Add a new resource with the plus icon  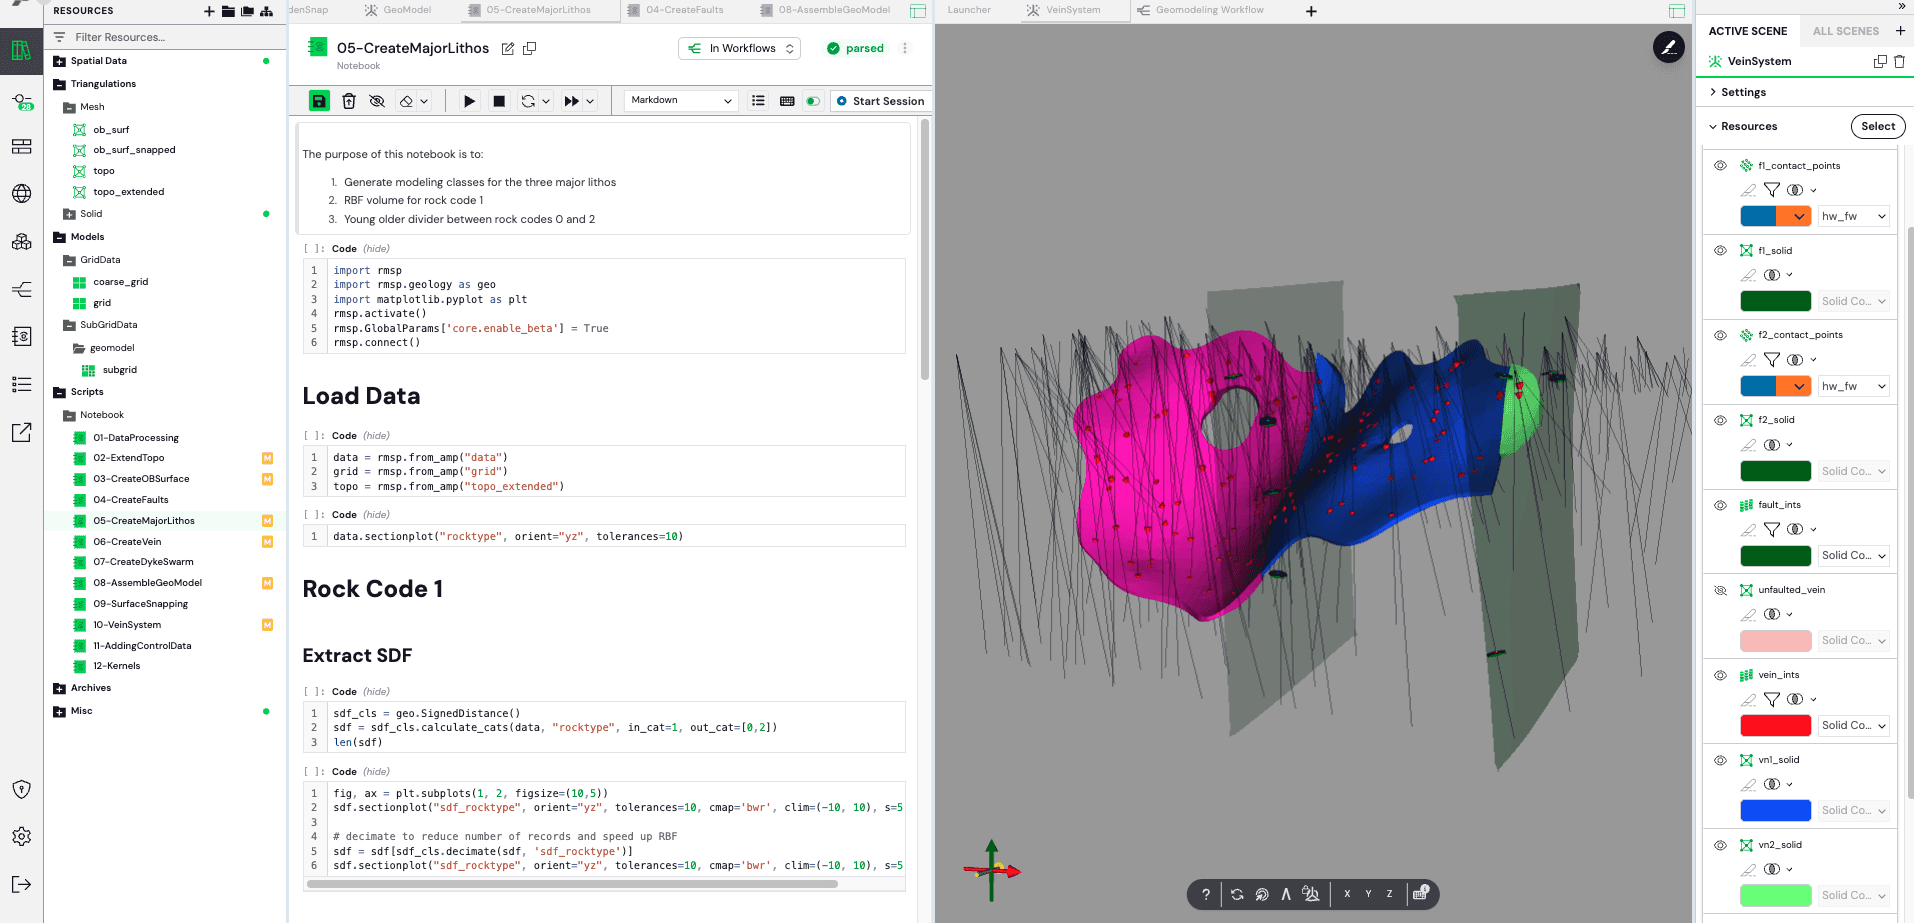click(x=209, y=11)
